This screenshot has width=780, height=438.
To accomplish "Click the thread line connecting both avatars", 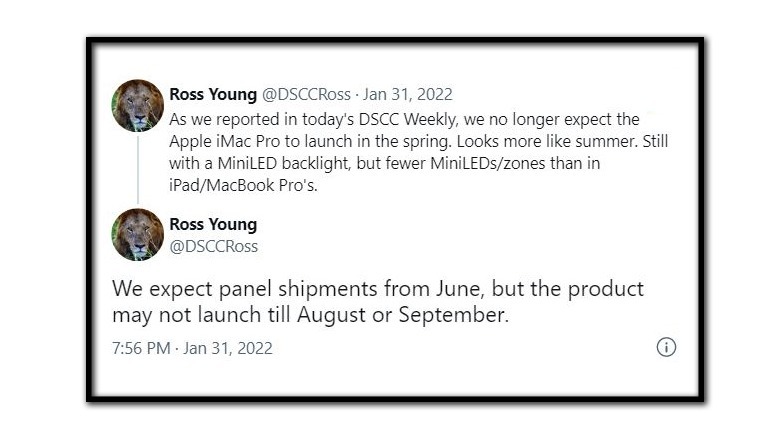I will tap(138, 170).
